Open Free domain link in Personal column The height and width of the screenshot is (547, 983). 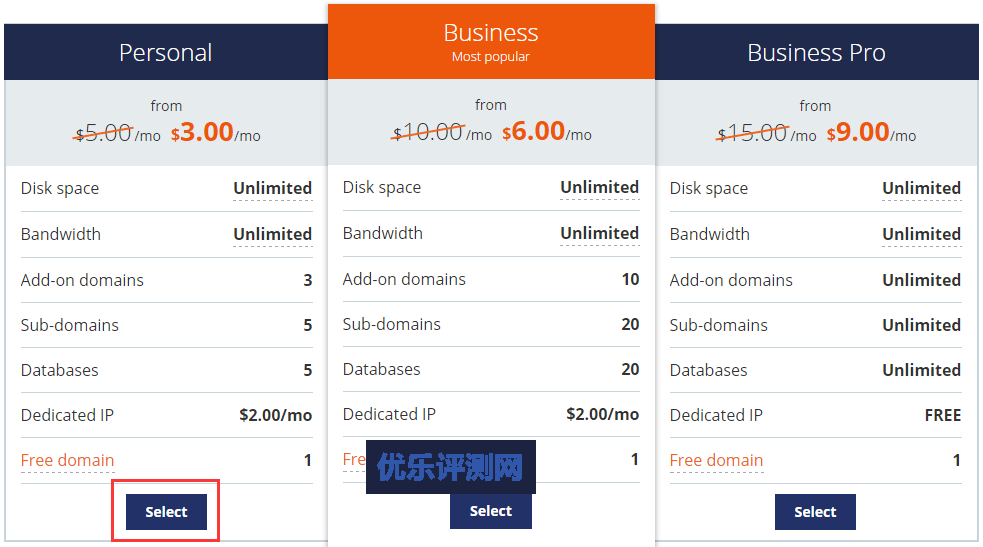pos(67,461)
